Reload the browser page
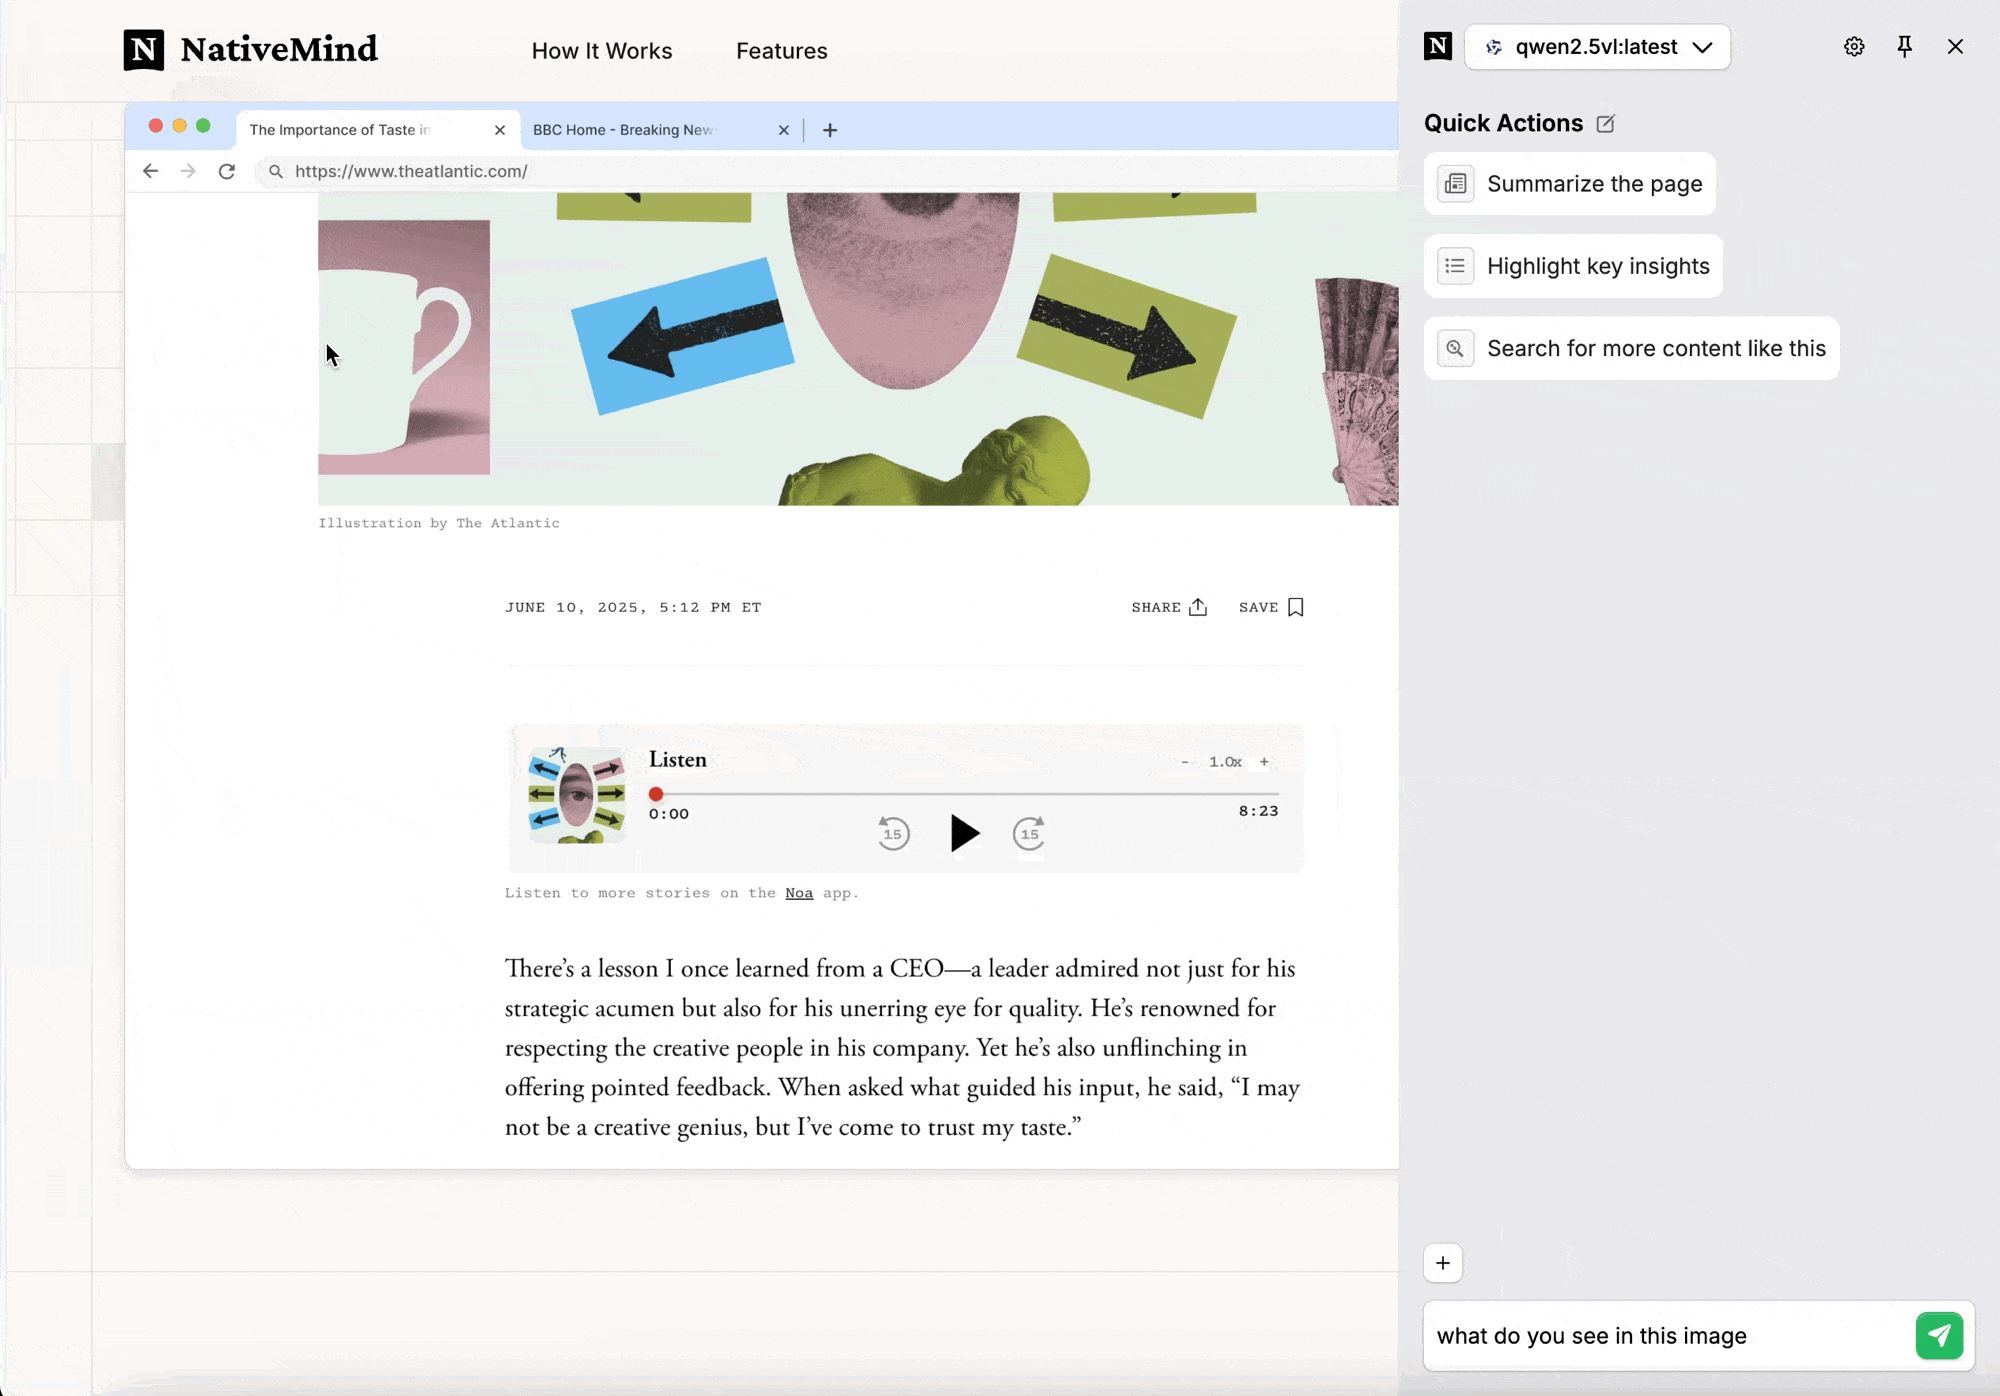This screenshot has height=1396, width=2000. pyautogui.click(x=227, y=171)
